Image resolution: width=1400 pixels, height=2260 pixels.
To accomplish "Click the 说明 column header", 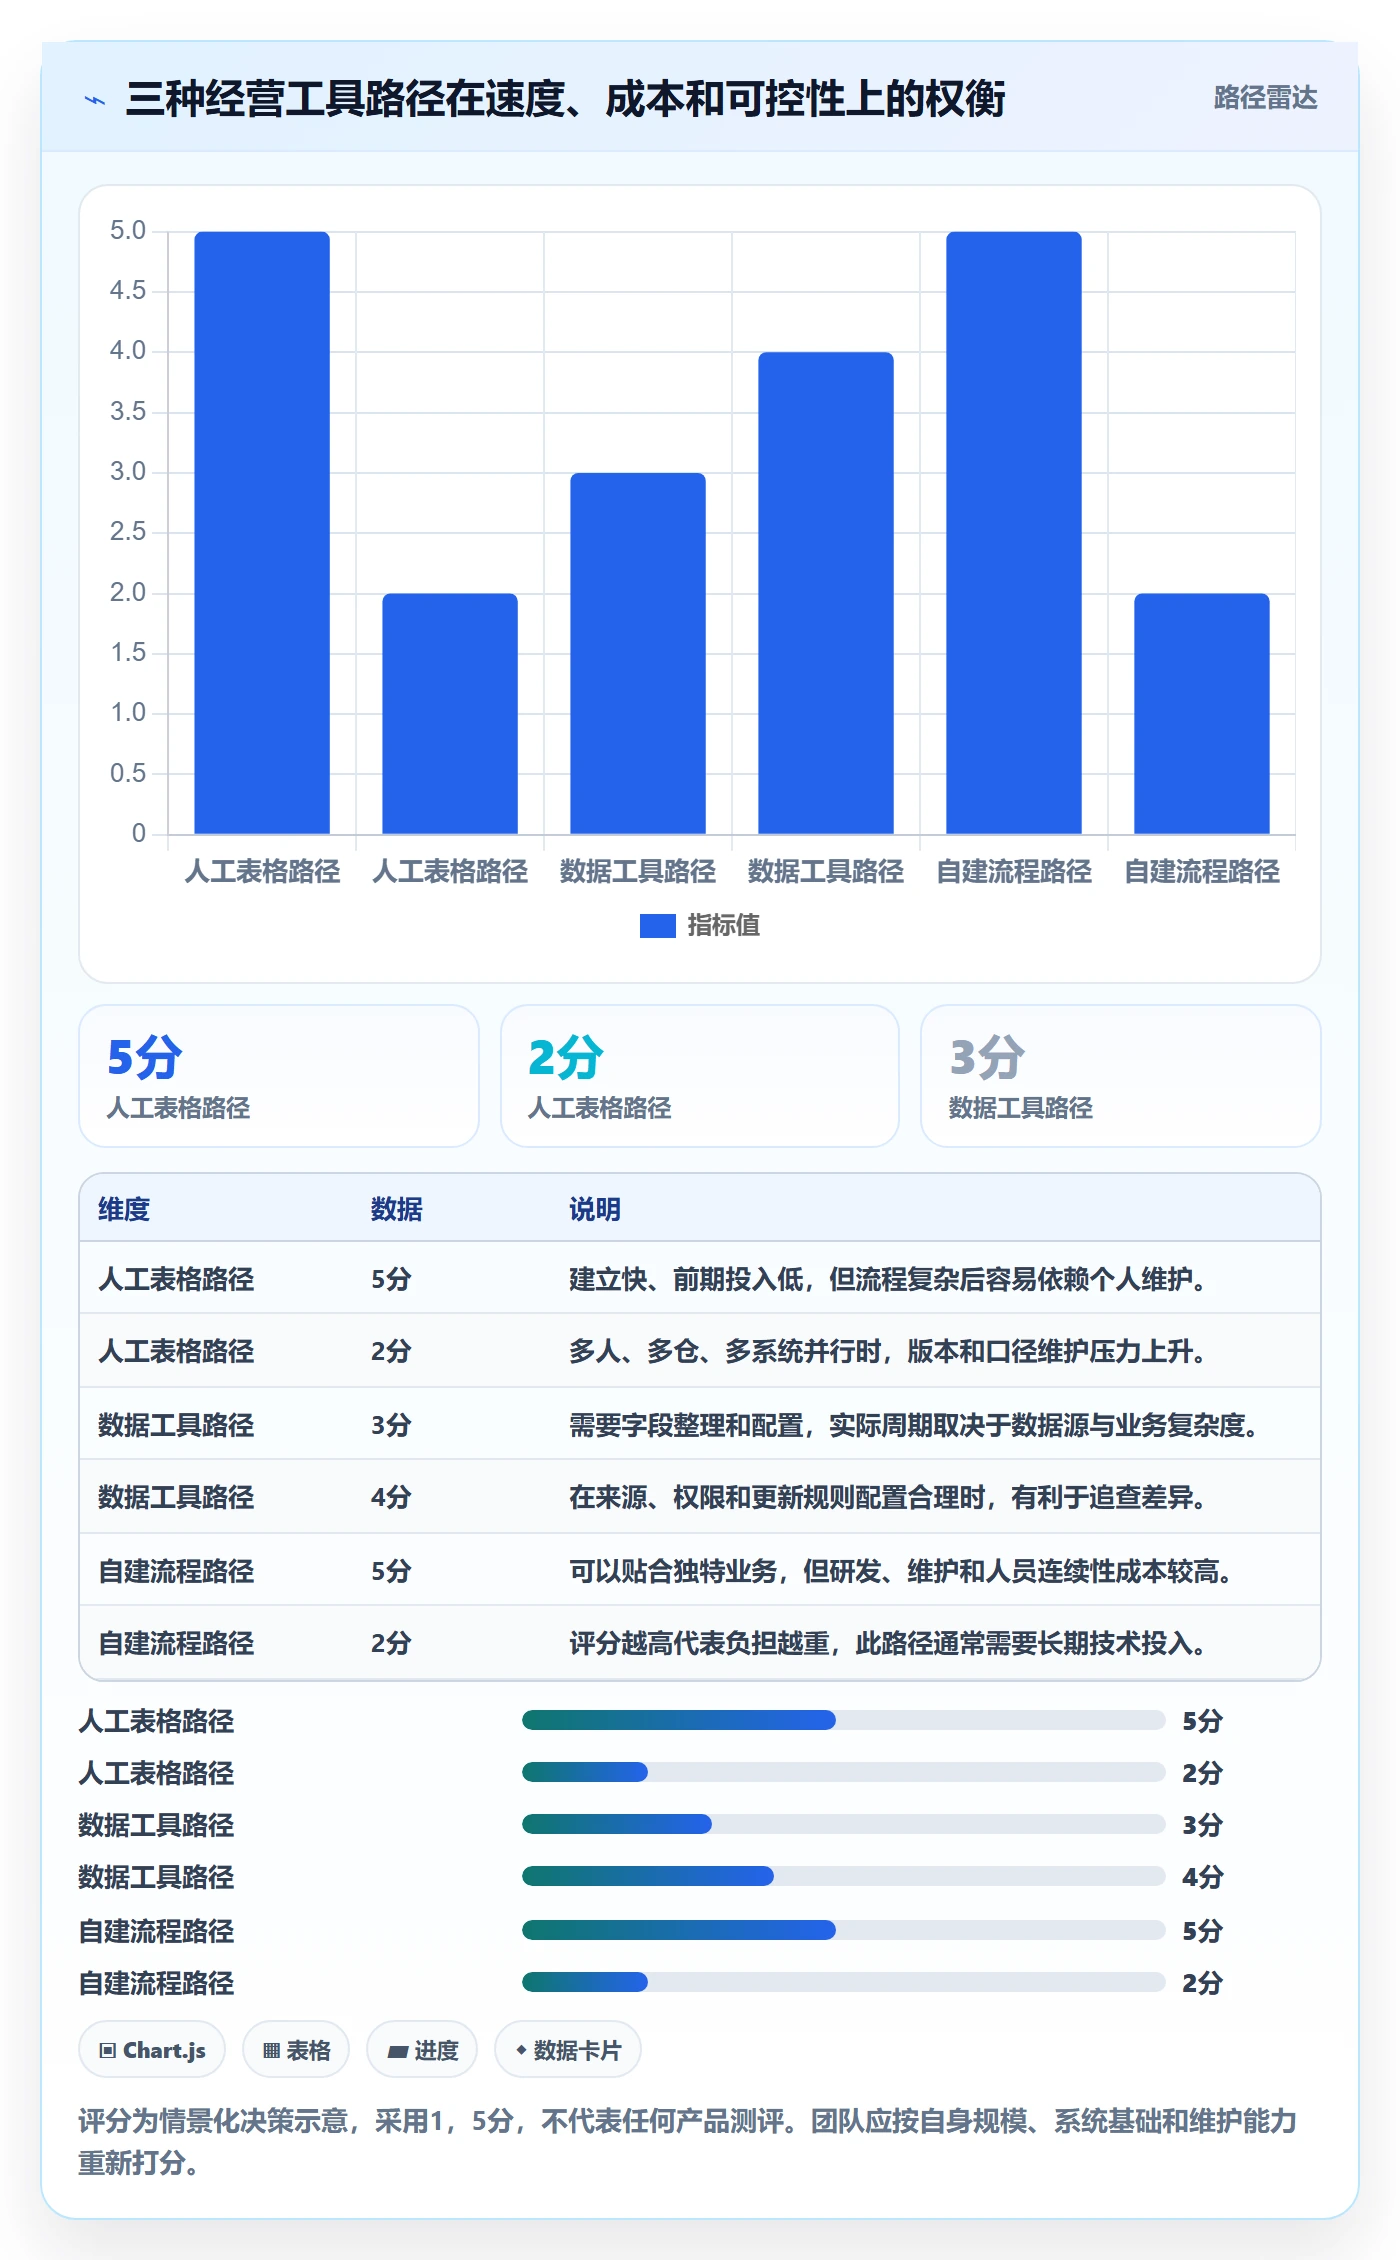I will (x=595, y=1209).
